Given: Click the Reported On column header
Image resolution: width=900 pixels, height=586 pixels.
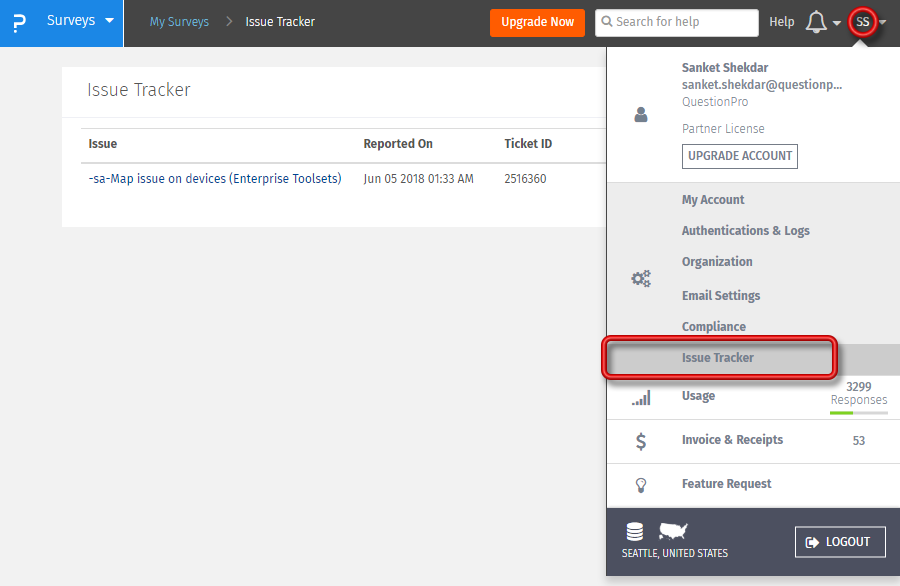Looking at the screenshot, I should click(398, 143).
